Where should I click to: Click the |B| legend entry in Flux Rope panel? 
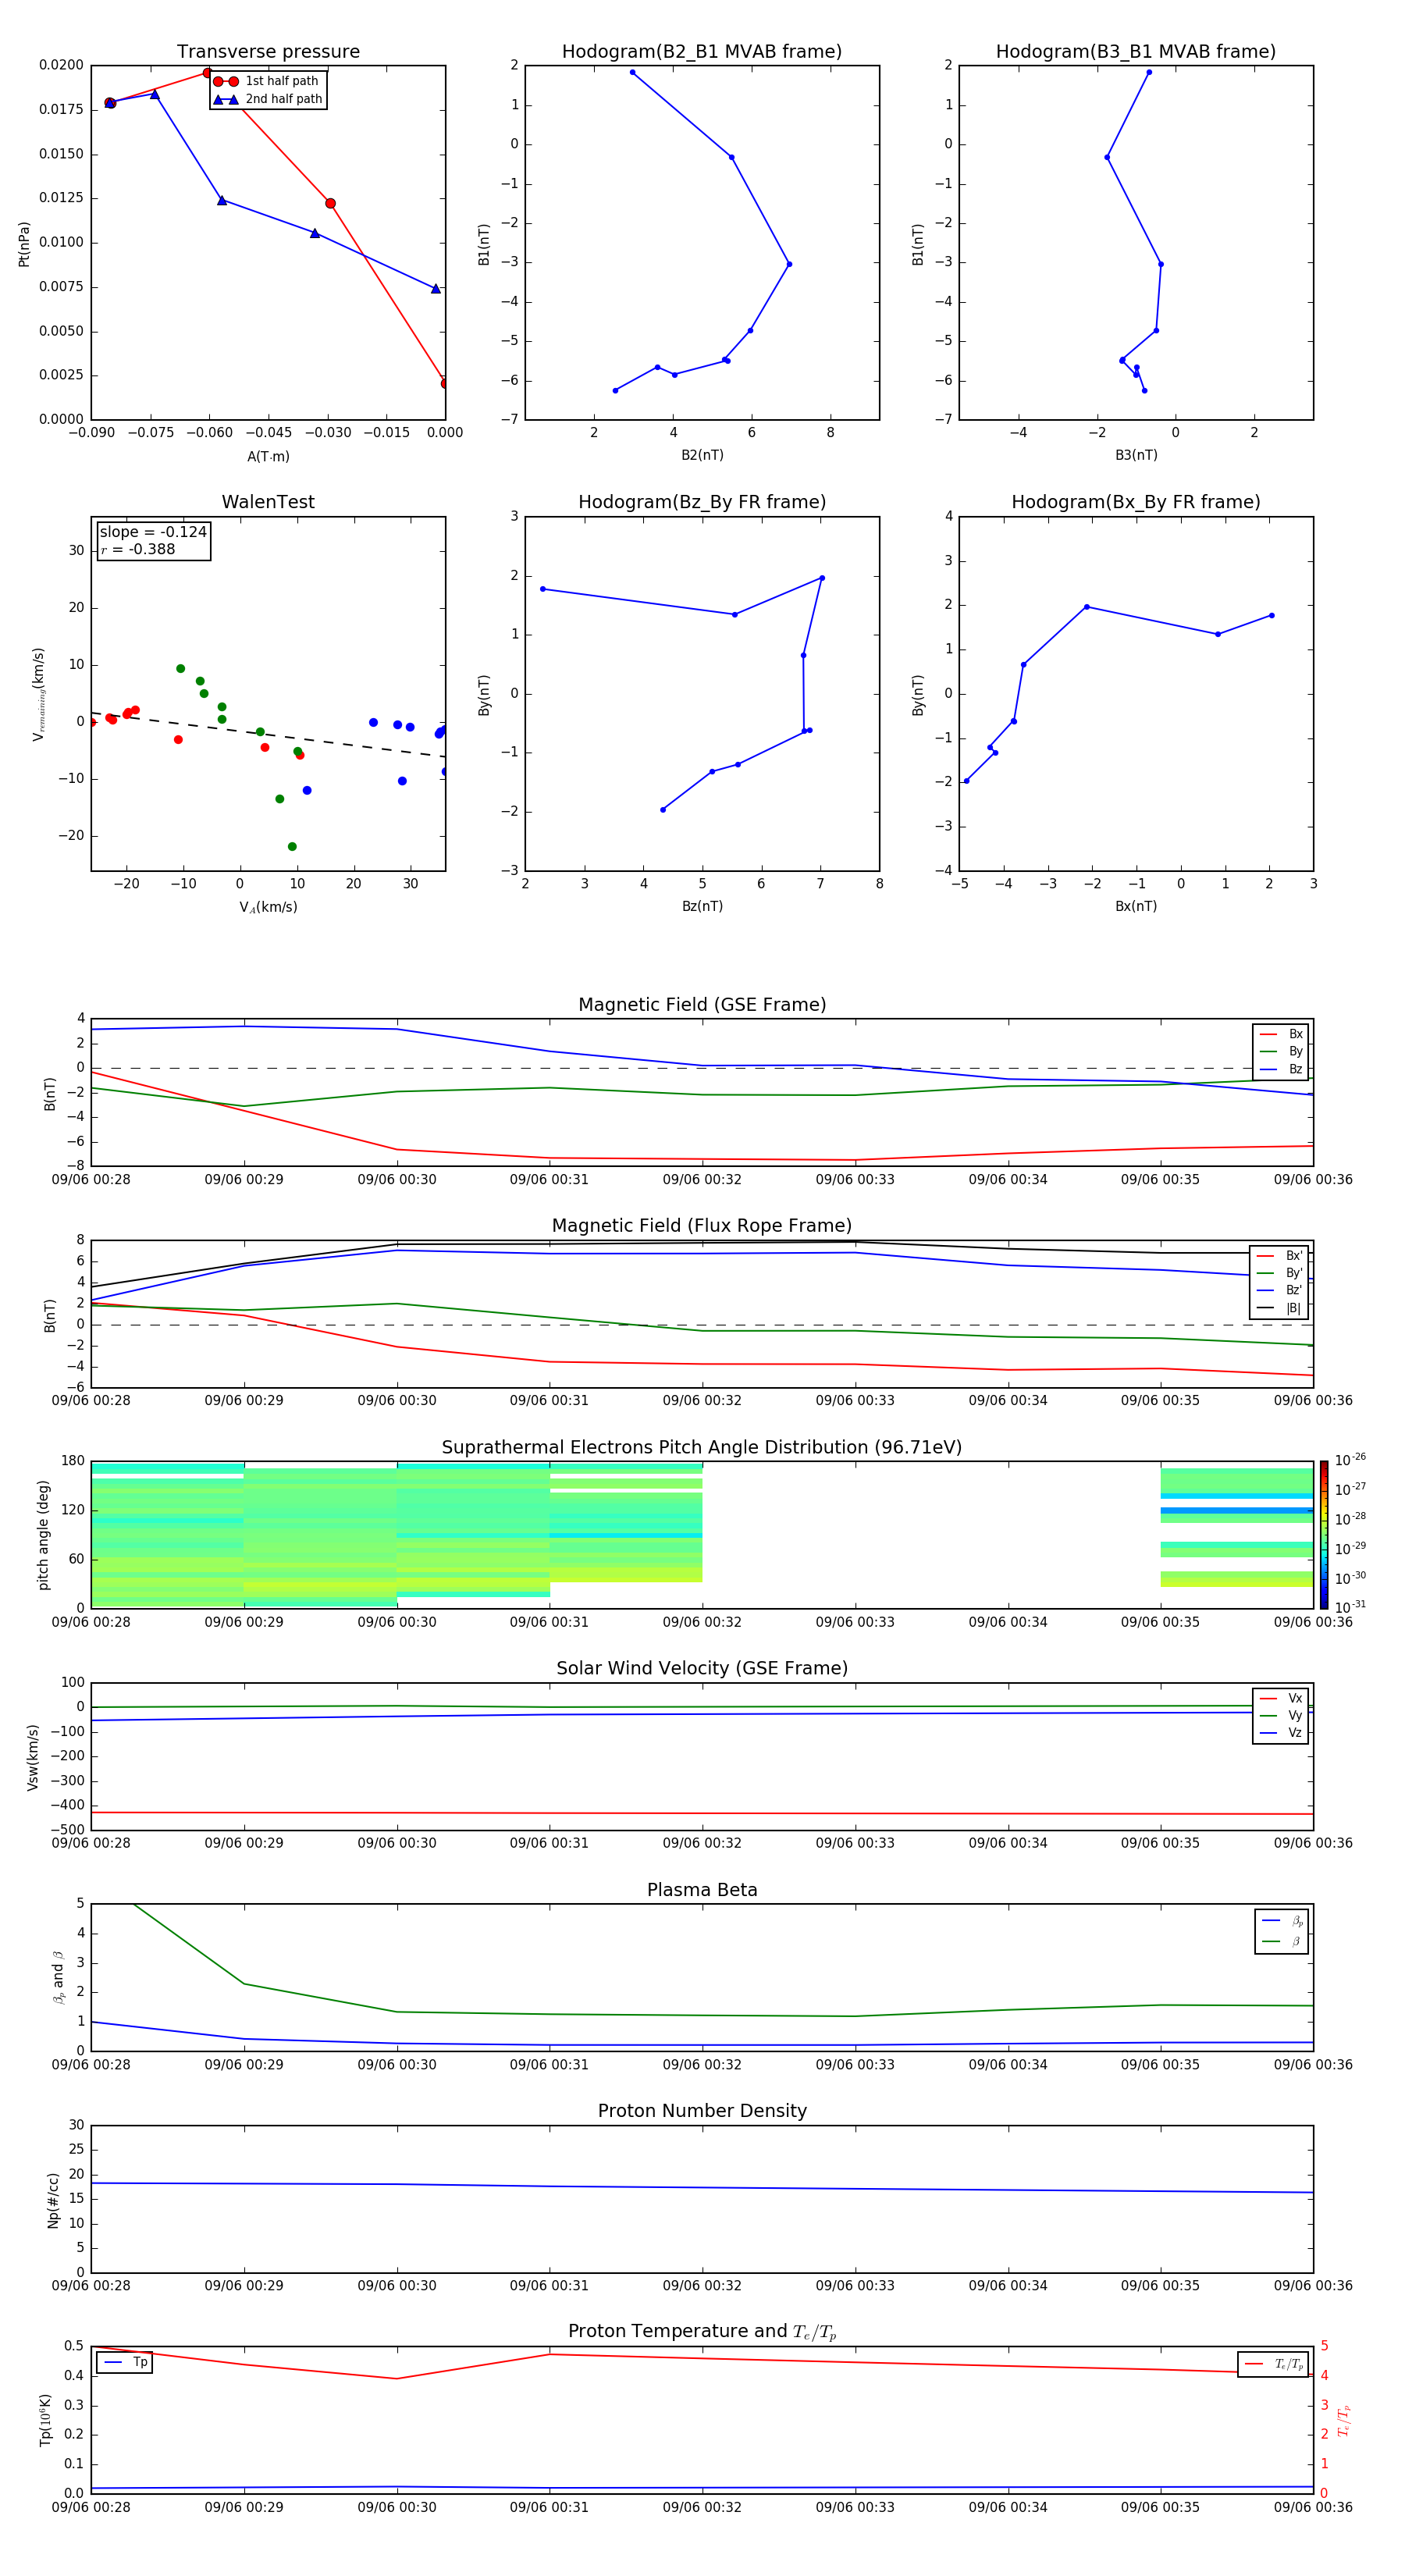click(x=1280, y=1308)
